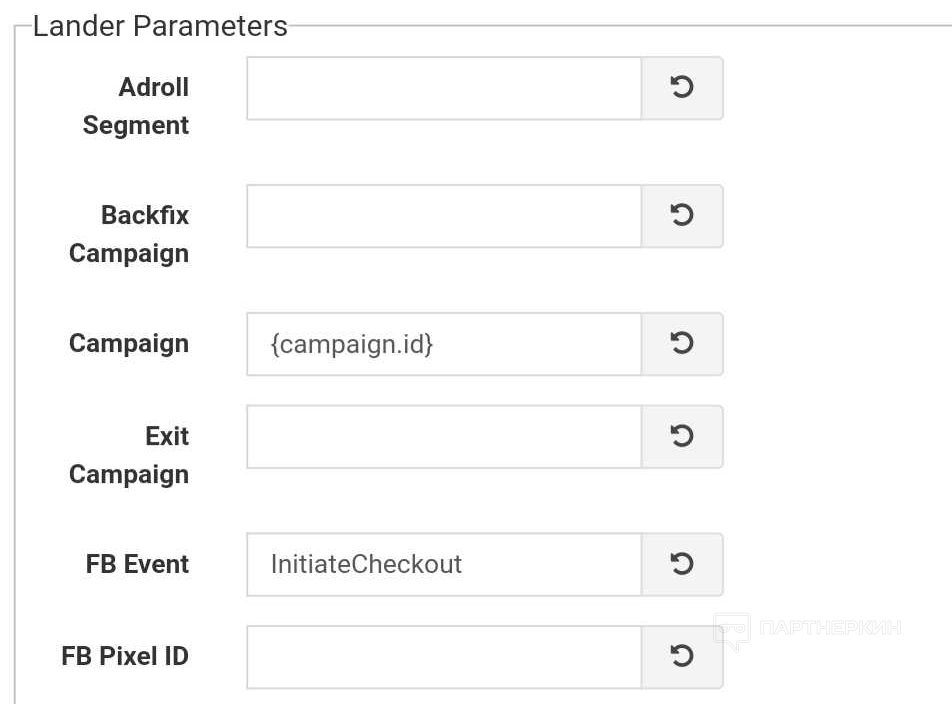Click the Backfix Campaign label
Viewport: 952px width, 704px height.
(129, 234)
